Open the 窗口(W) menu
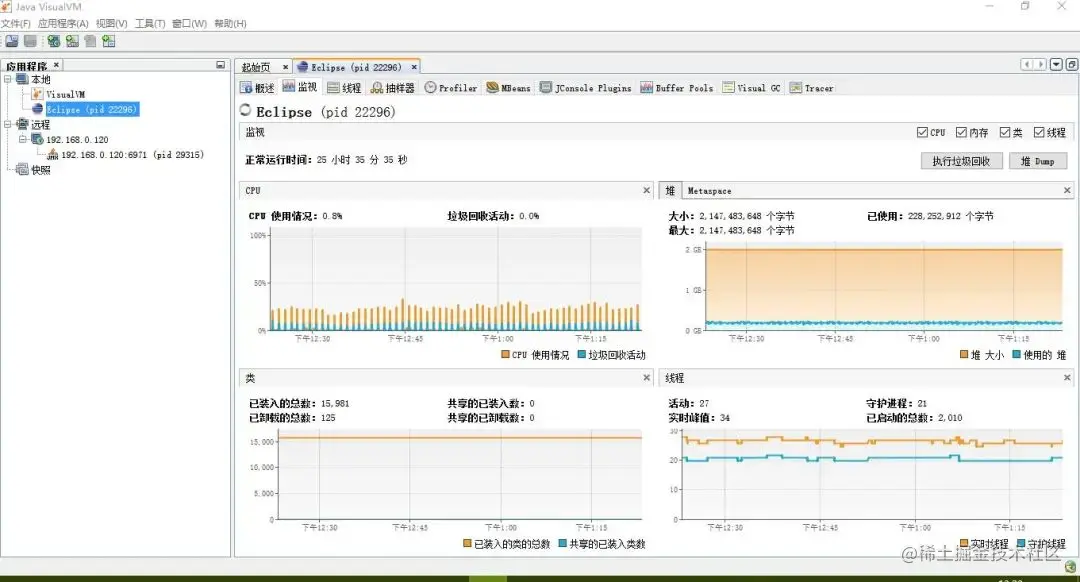This screenshot has width=1080, height=582. (x=189, y=23)
